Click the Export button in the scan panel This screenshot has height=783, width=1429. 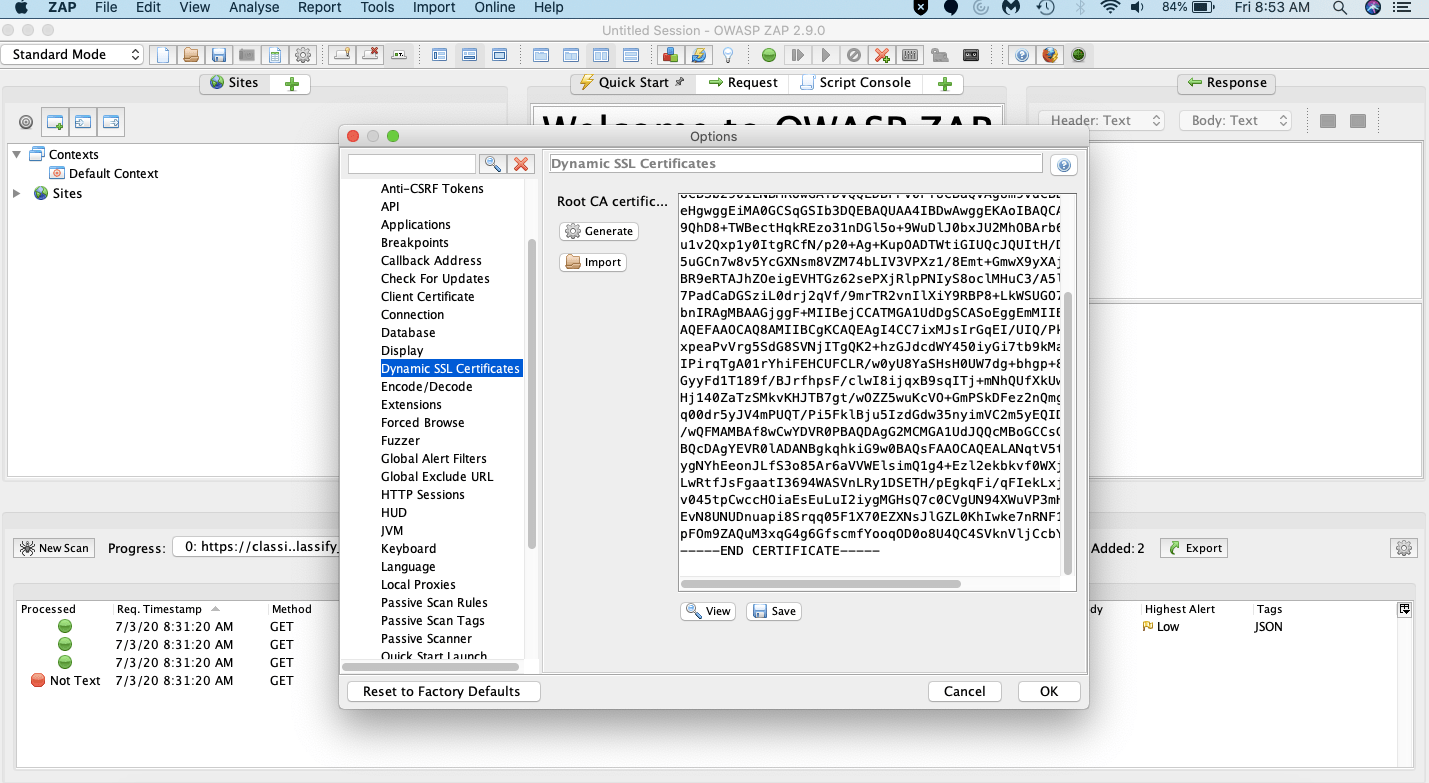point(1193,548)
